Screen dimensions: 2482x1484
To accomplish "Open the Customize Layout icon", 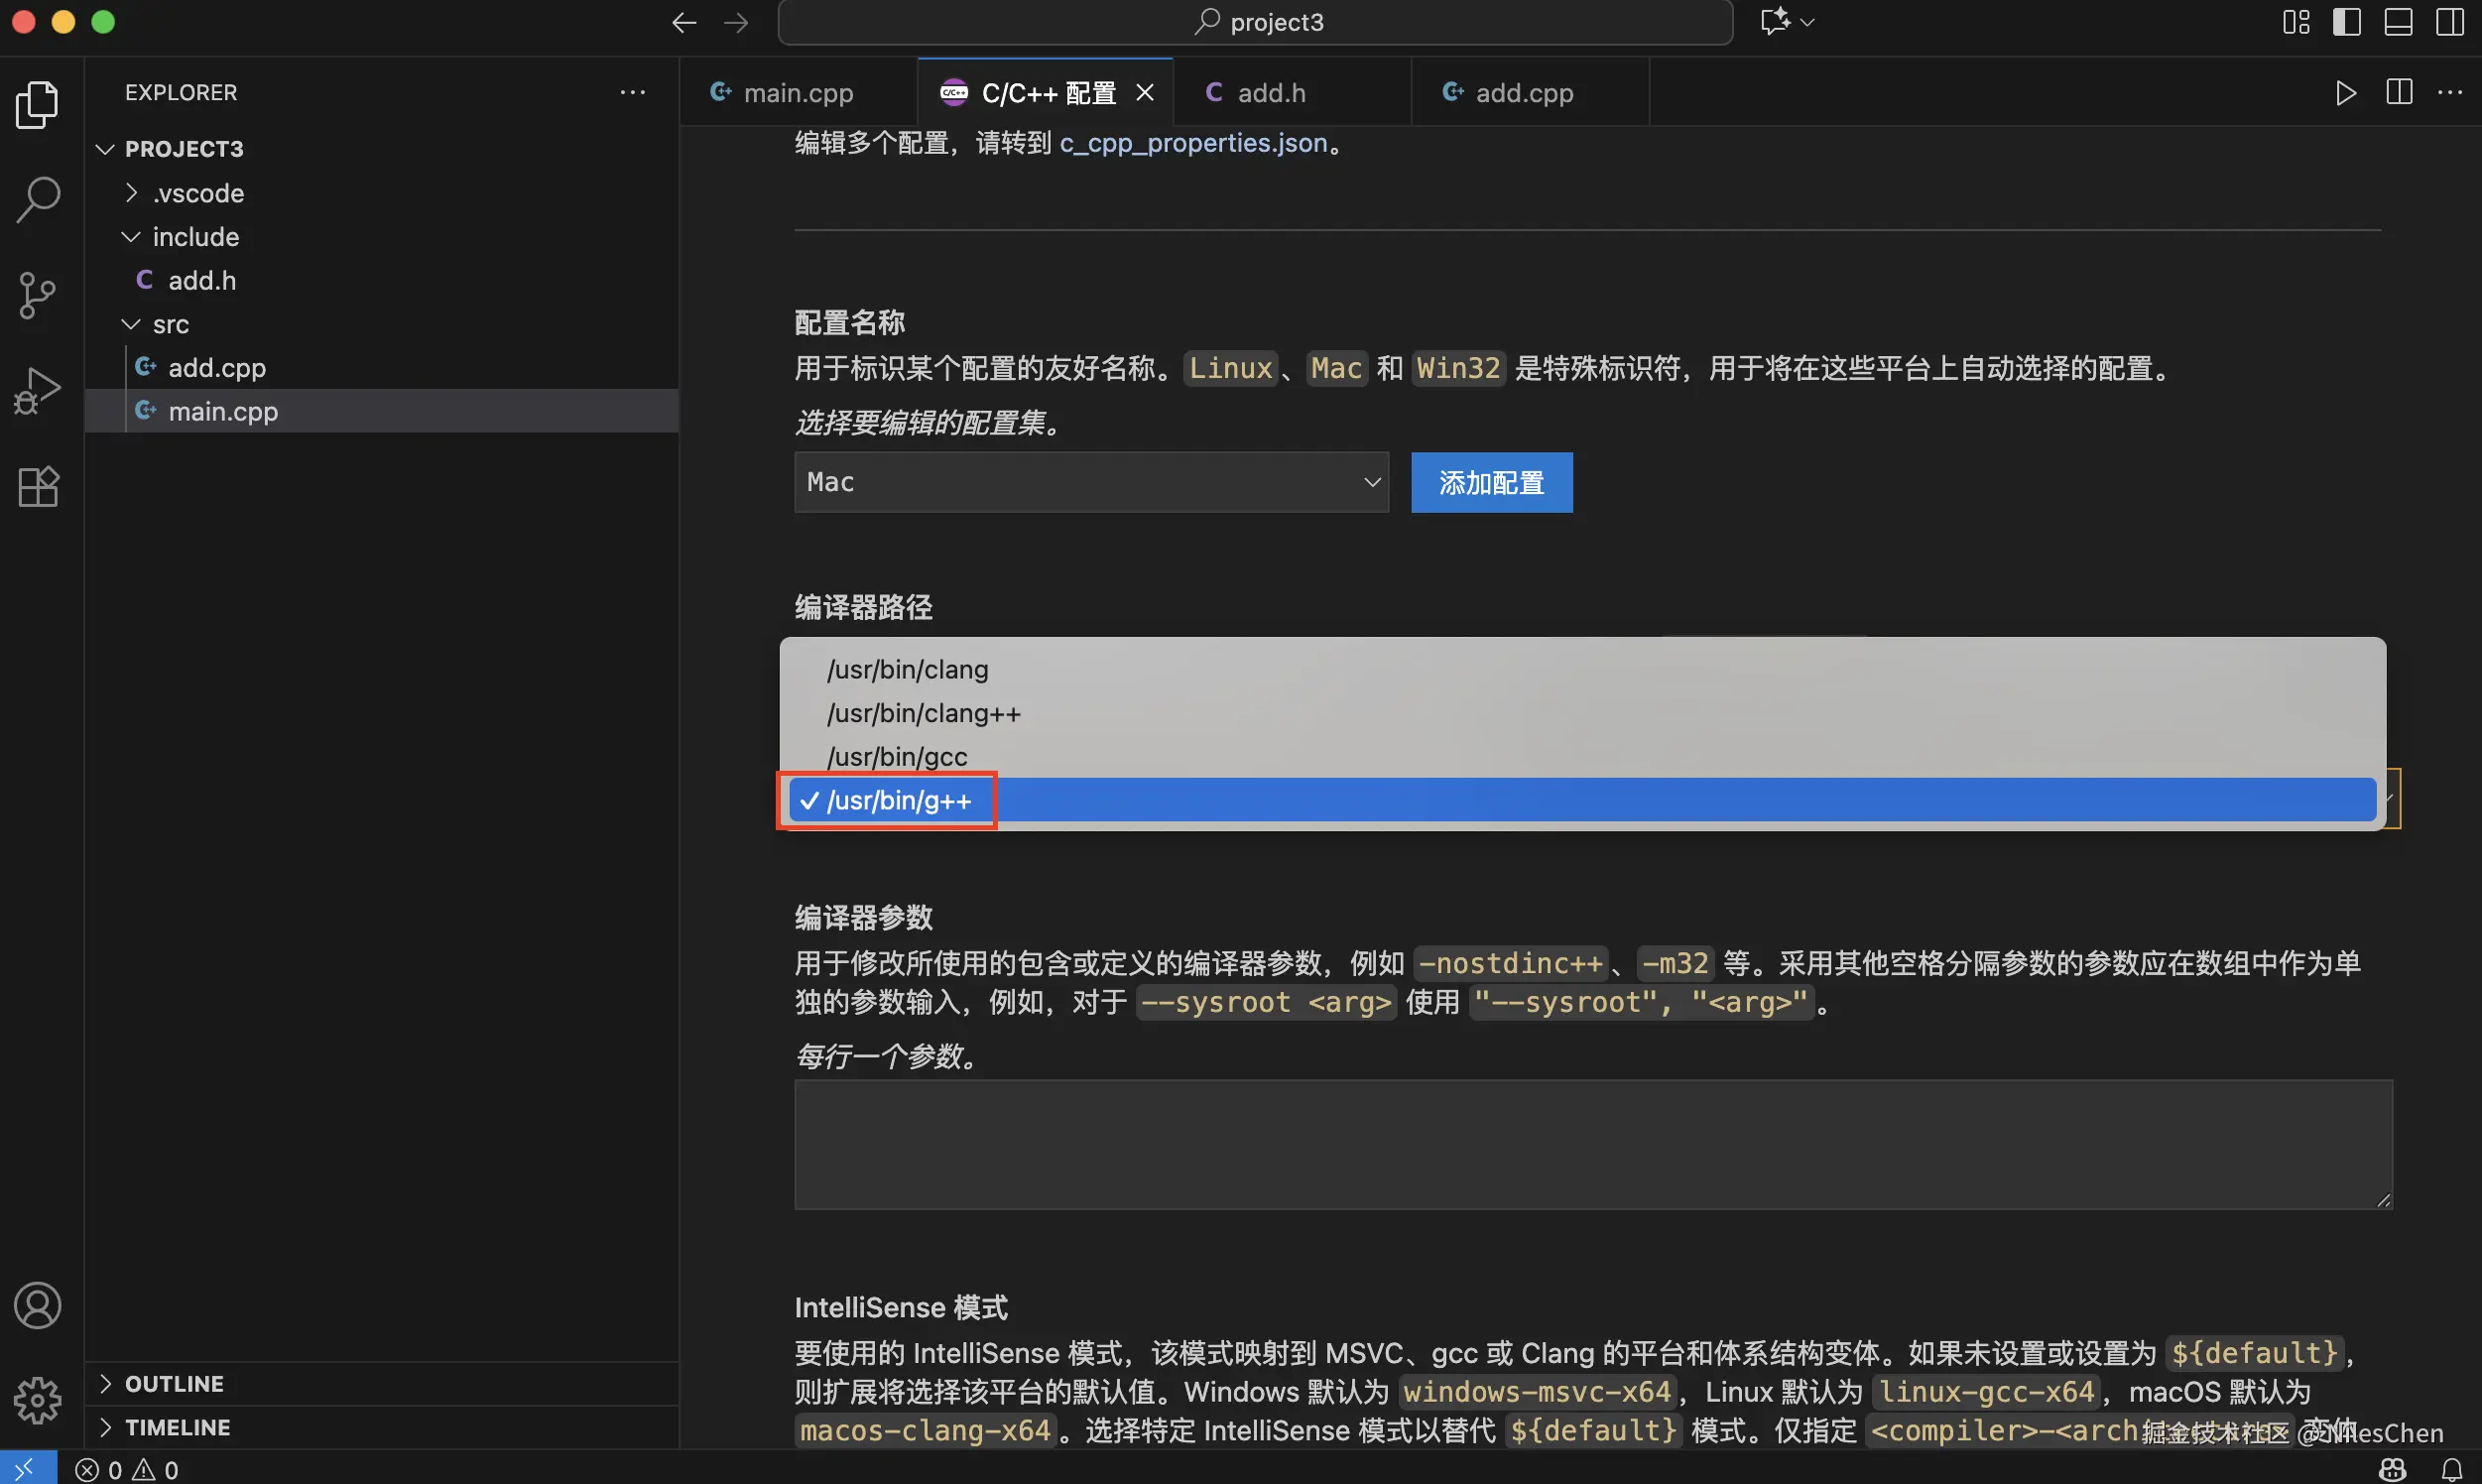I will pos(2296,22).
